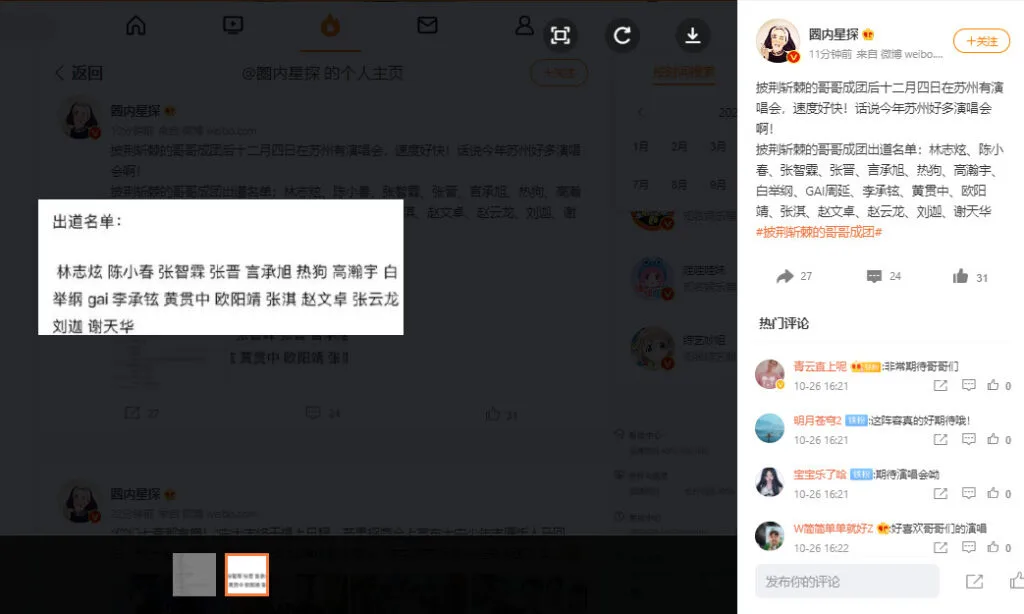Viewport: 1024px width, 614px height.
Task: Type in the 发布你的评论 comment box
Action: [x=847, y=581]
